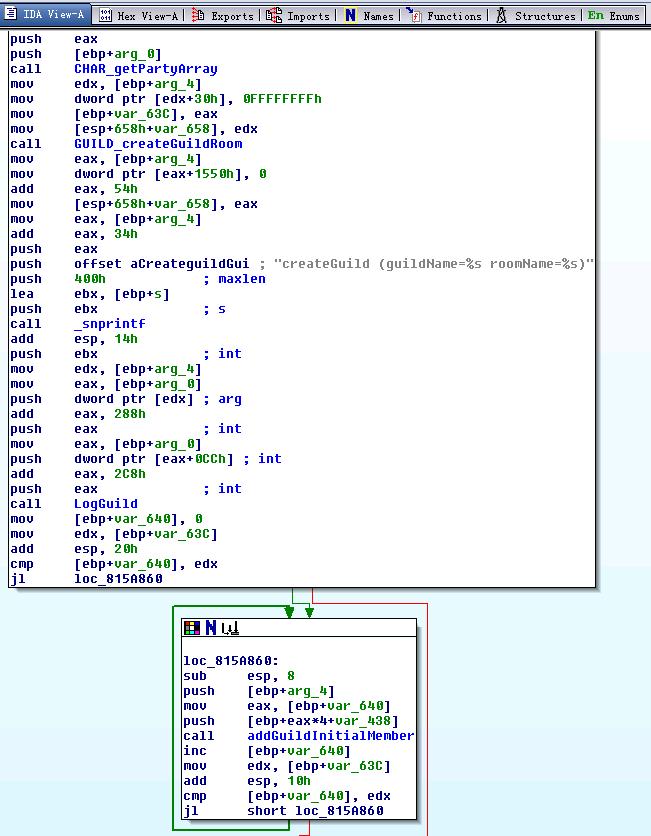Click the Structures tab icon
Viewport: 651px width, 836px height.
click(500, 15)
